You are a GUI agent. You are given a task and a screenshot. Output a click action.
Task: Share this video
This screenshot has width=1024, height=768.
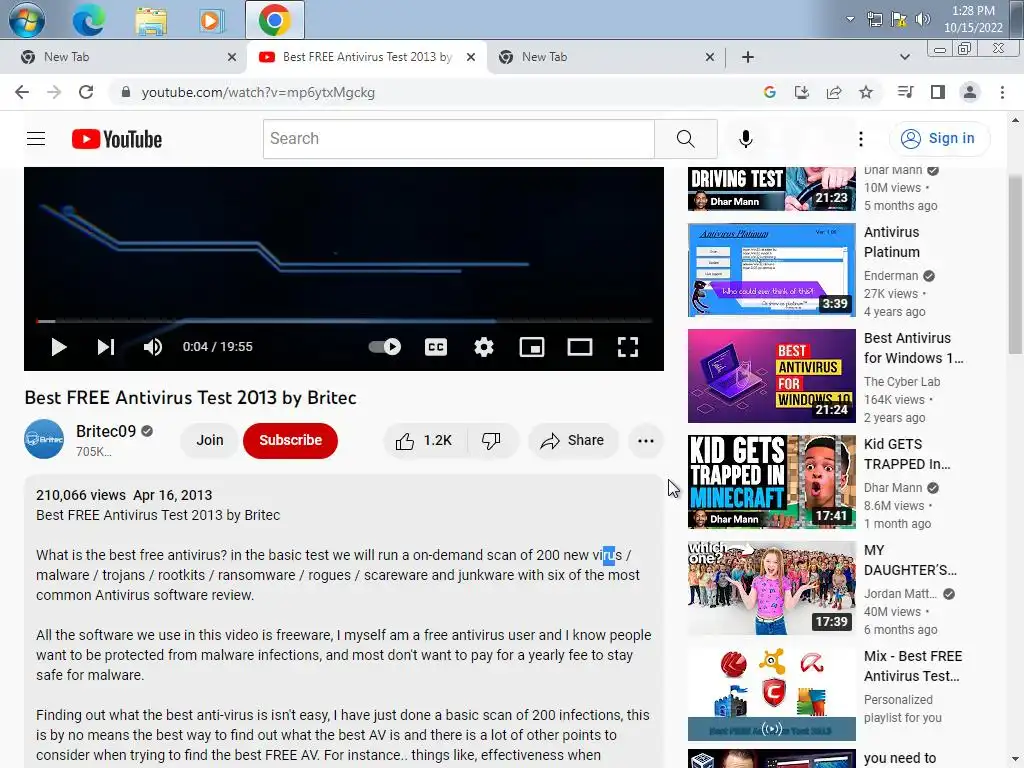572,441
